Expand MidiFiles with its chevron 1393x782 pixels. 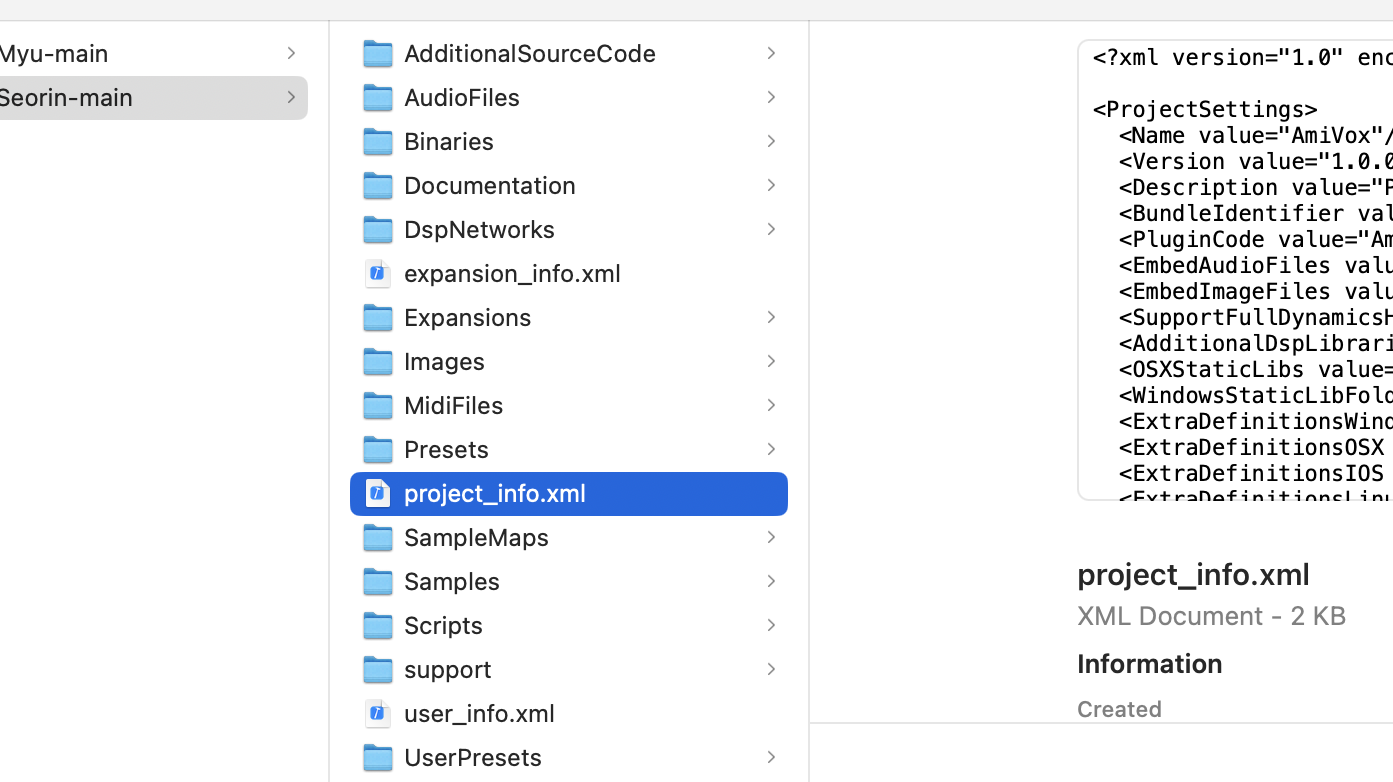pyautogui.click(x=771, y=405)
